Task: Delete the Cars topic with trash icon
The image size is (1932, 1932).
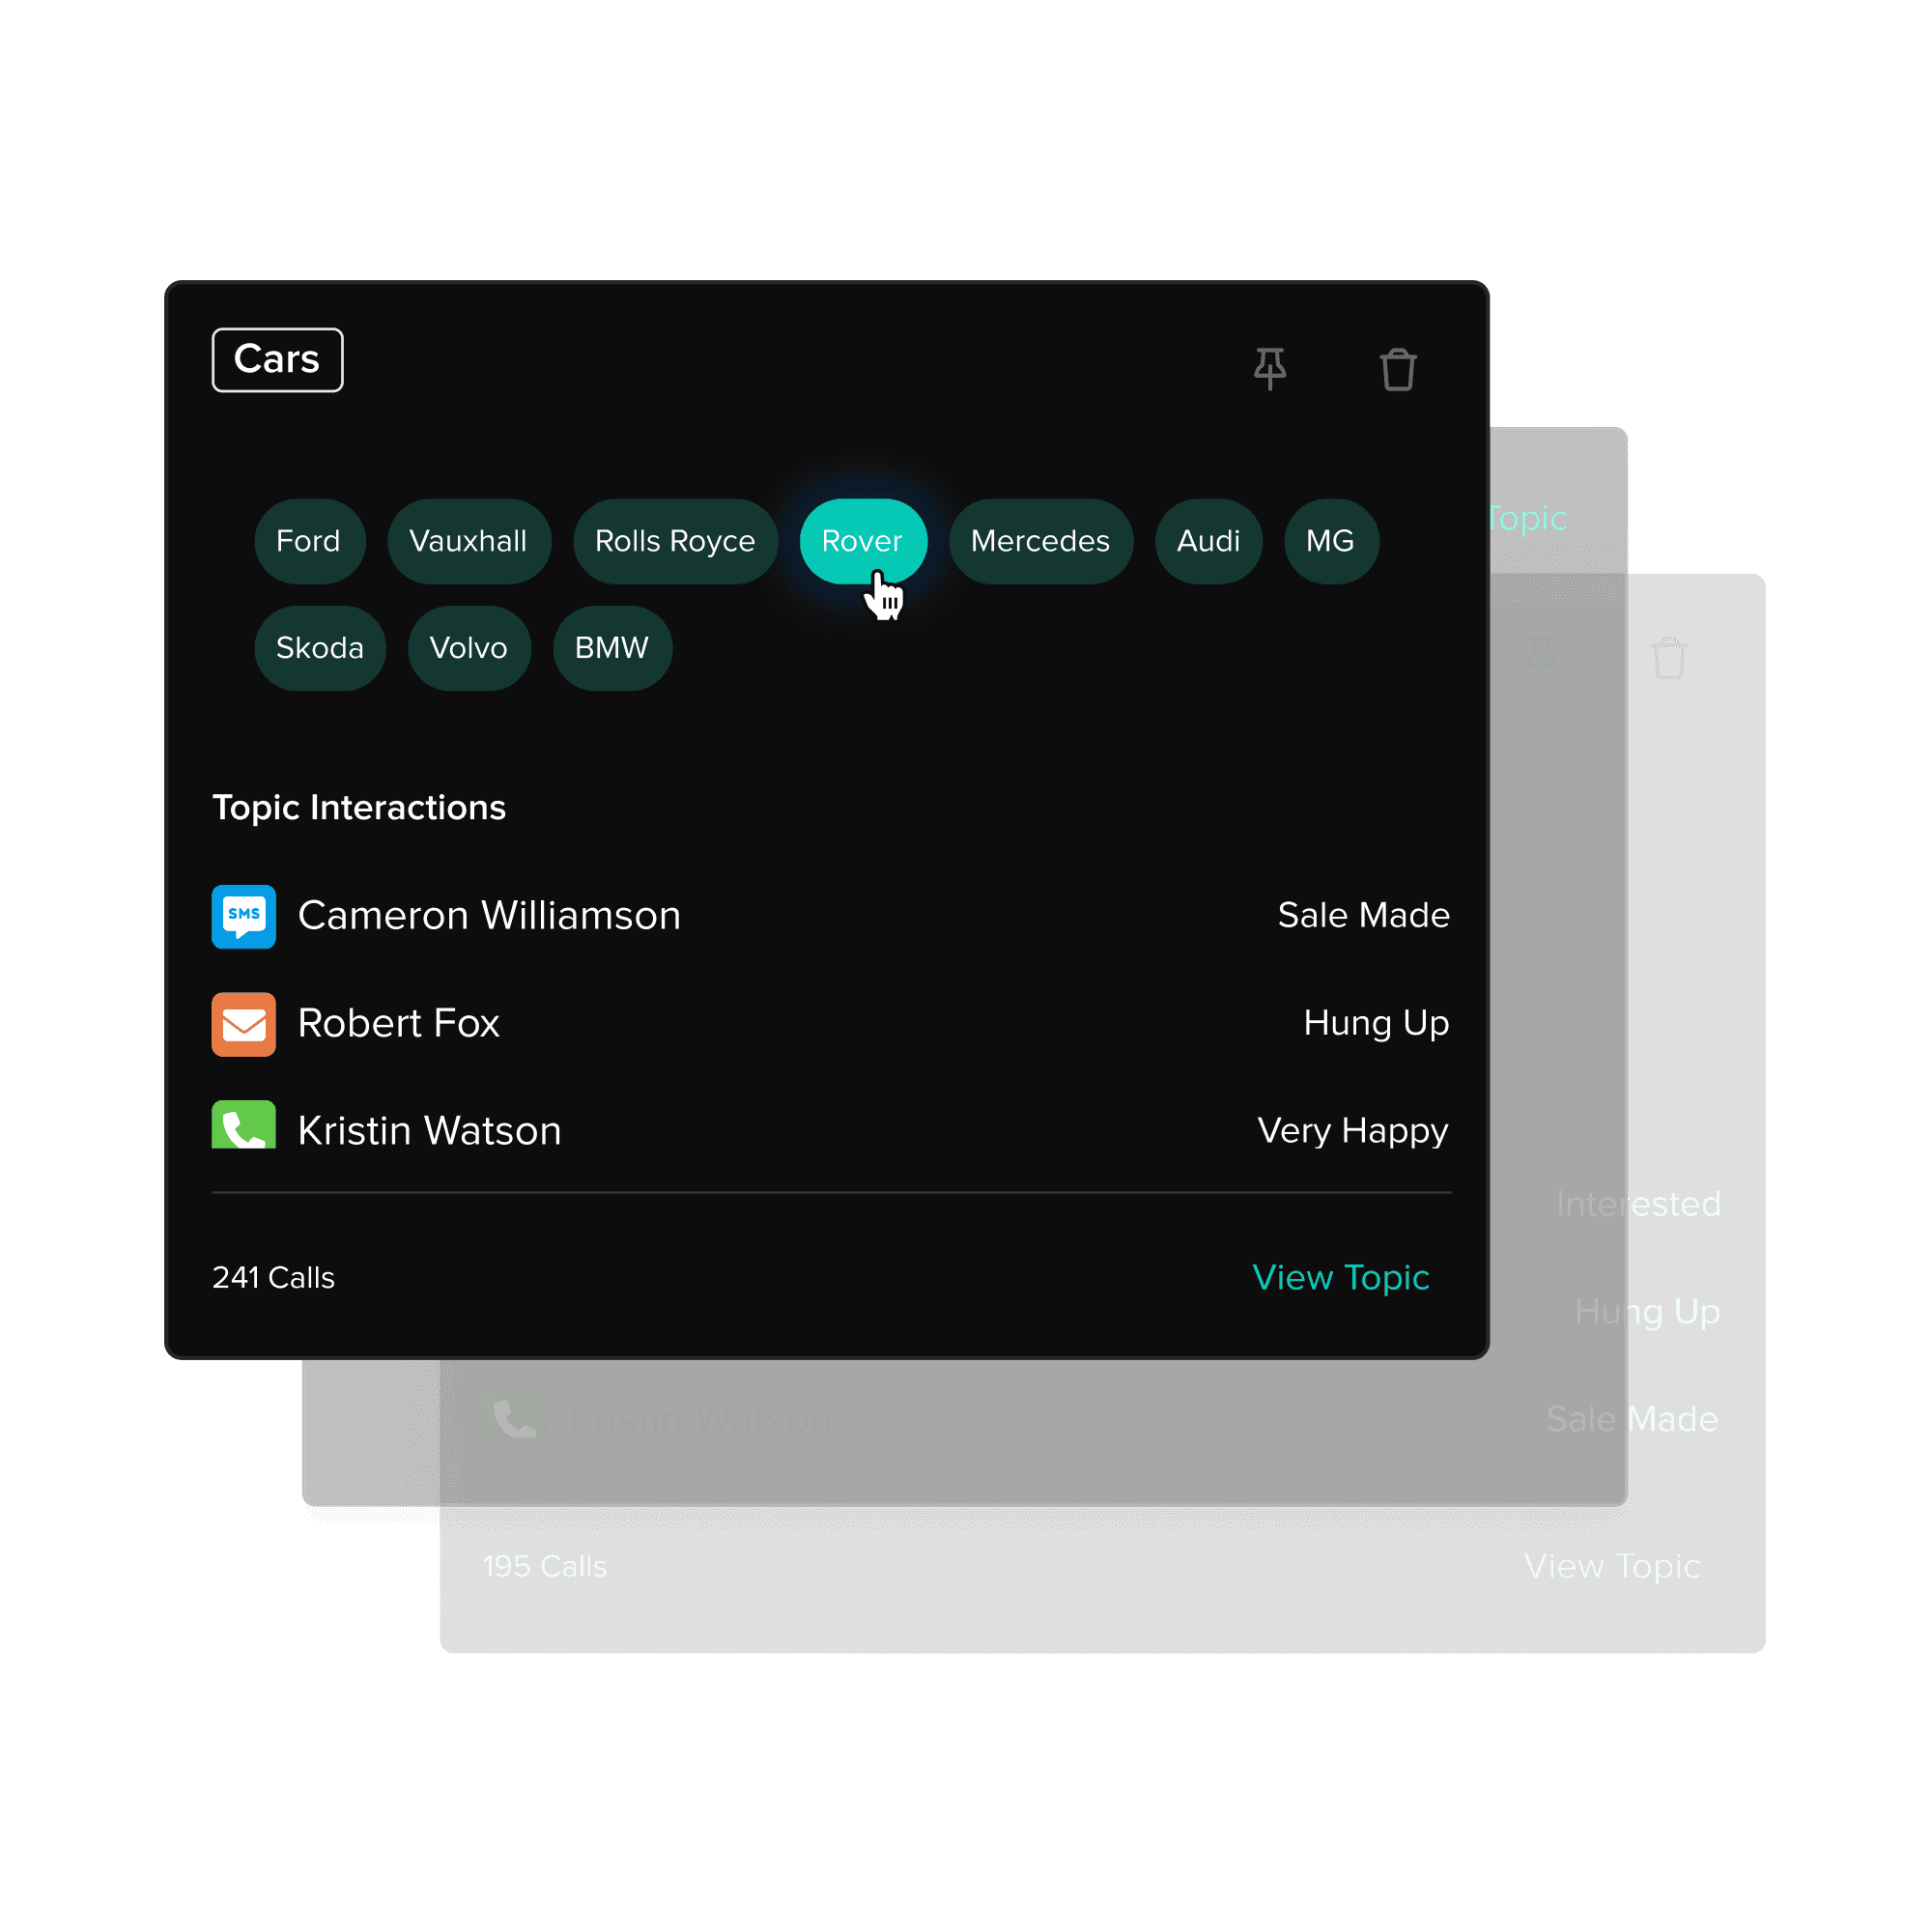Action: coord(1397,369)
